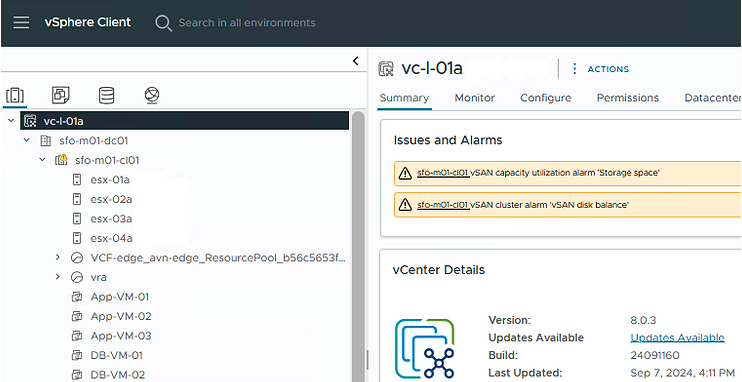Collapse the vc-l-01a vCenter tree node
The width and height of the screenshot is (742, 382).
[x=11, y=121]
